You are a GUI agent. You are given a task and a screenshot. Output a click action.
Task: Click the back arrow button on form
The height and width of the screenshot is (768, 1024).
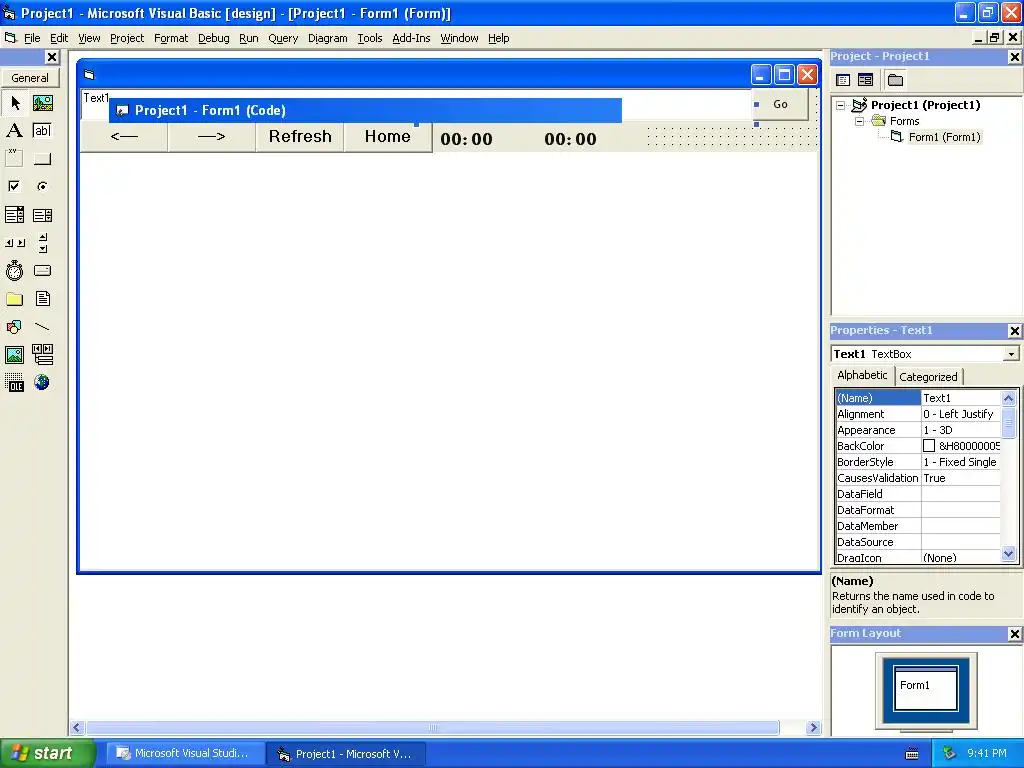pyautogui.click(x=124, y=136)
